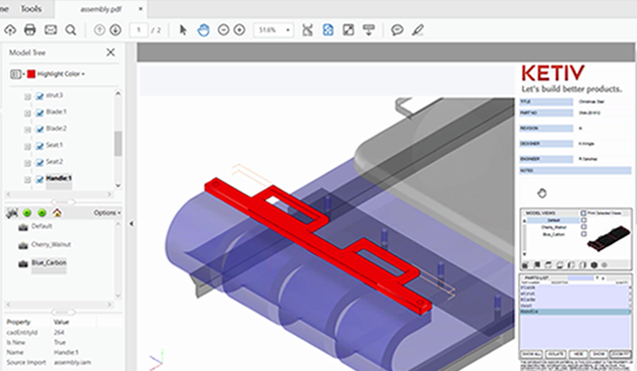Image resolution: width=637 pixels, height=371 pixels.
Task: Print the document with the printer icon
Action: point(30,30)
